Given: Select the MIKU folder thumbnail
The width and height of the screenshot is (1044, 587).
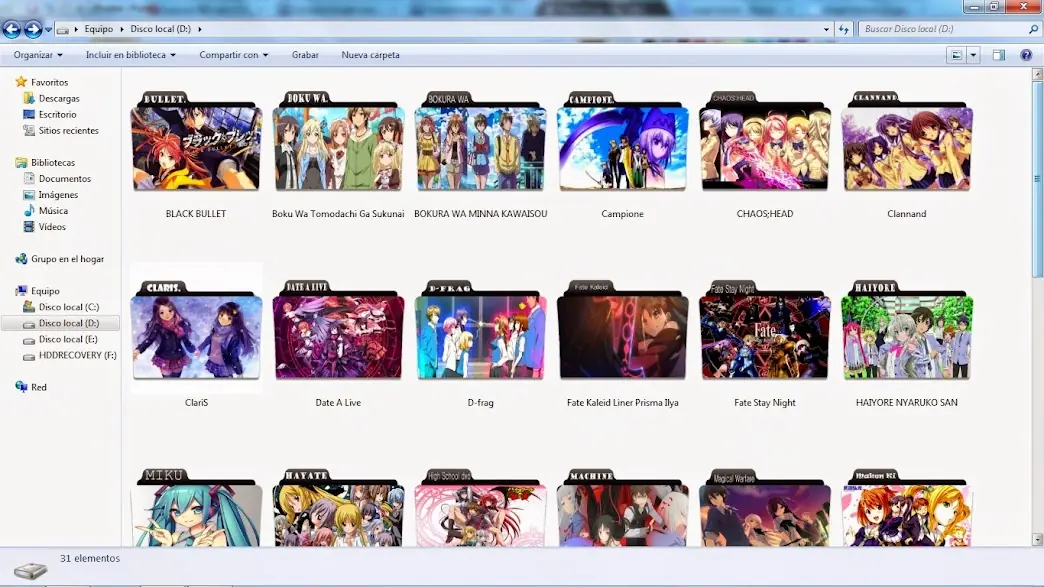Looking at the screenshot, I should point(196,507).
